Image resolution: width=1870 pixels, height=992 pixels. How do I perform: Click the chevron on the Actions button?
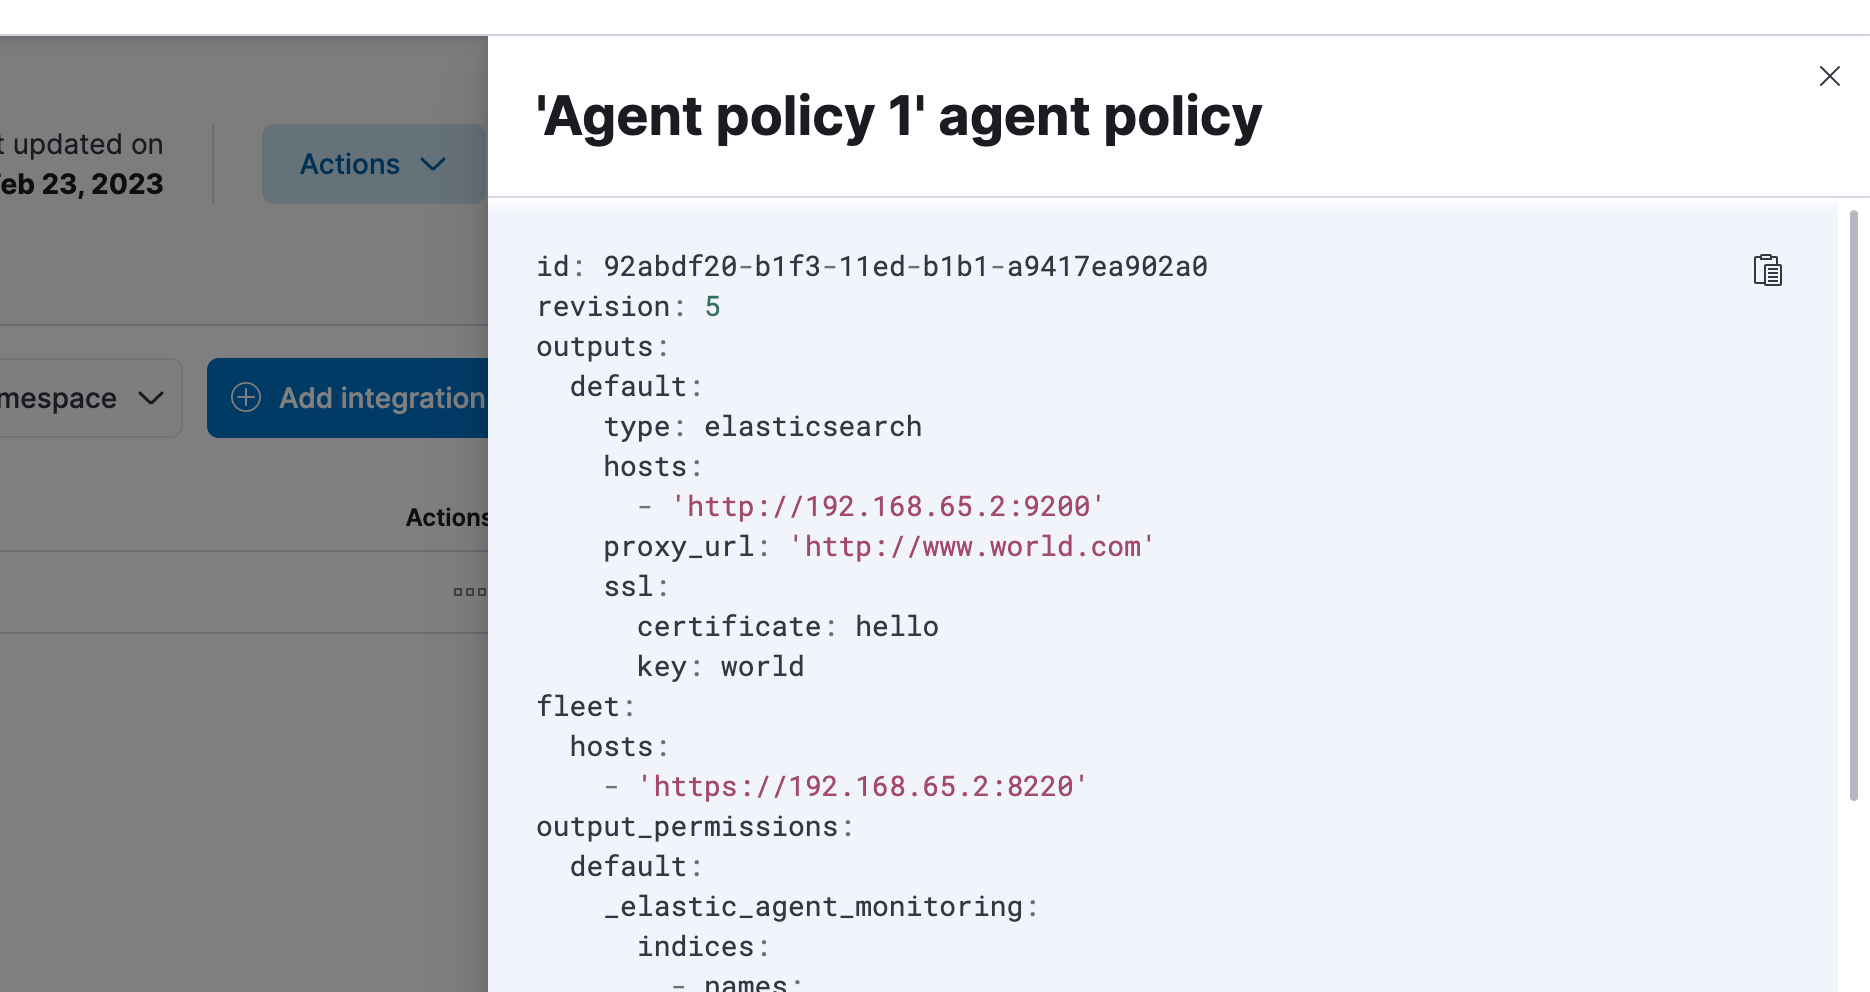432,164
